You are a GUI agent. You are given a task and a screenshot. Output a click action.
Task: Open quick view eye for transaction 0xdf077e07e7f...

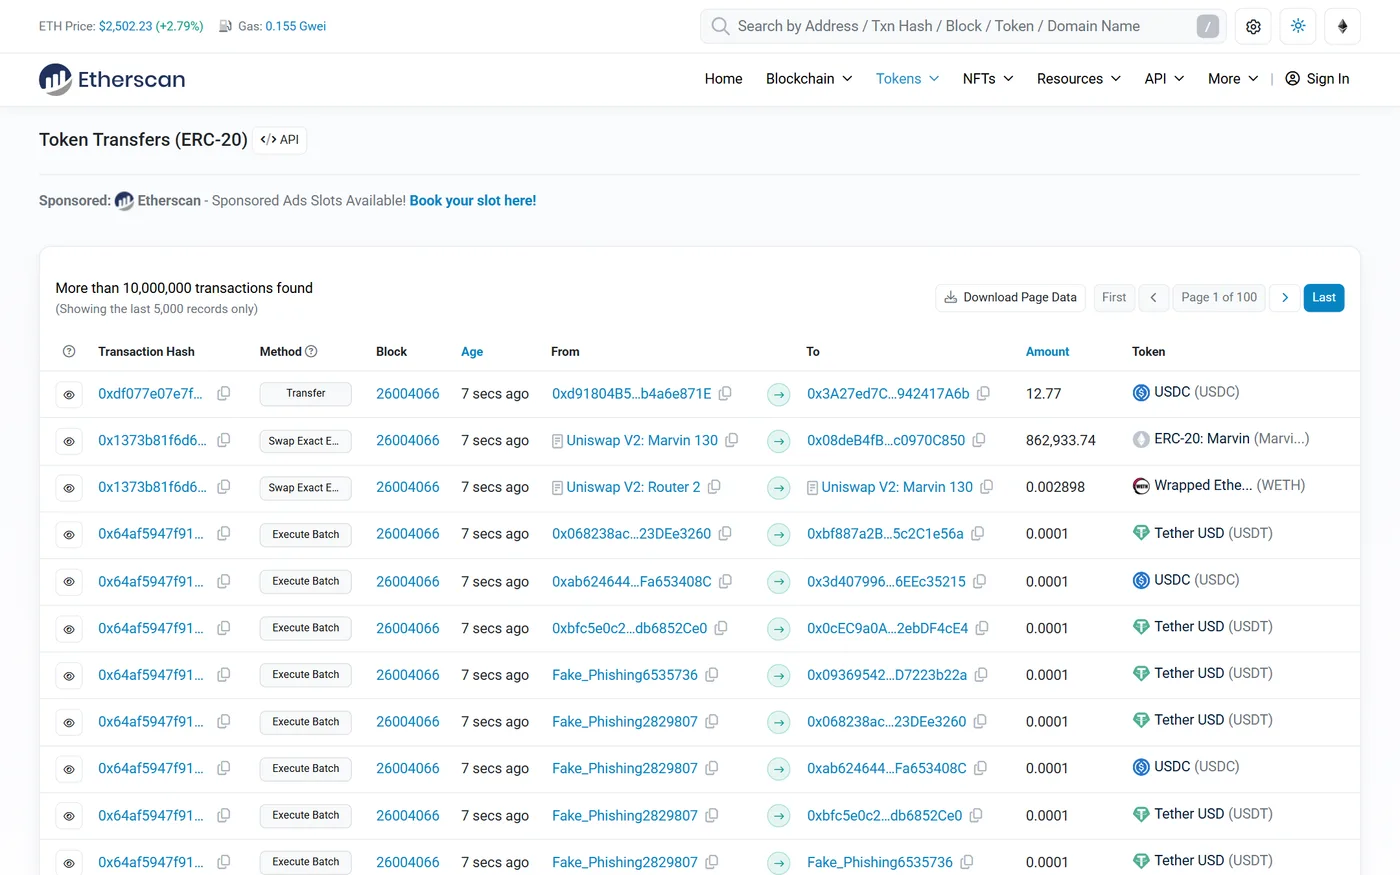69,395
